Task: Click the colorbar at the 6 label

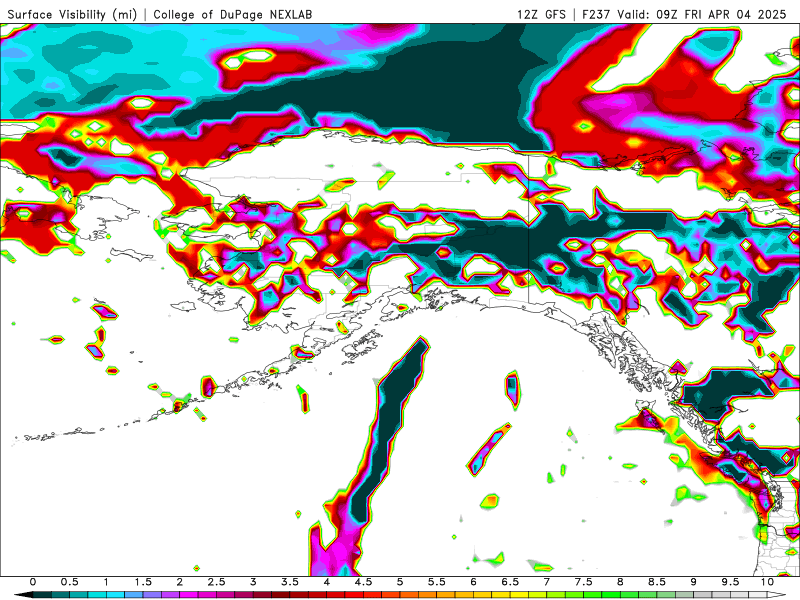Action: (473, 582)
